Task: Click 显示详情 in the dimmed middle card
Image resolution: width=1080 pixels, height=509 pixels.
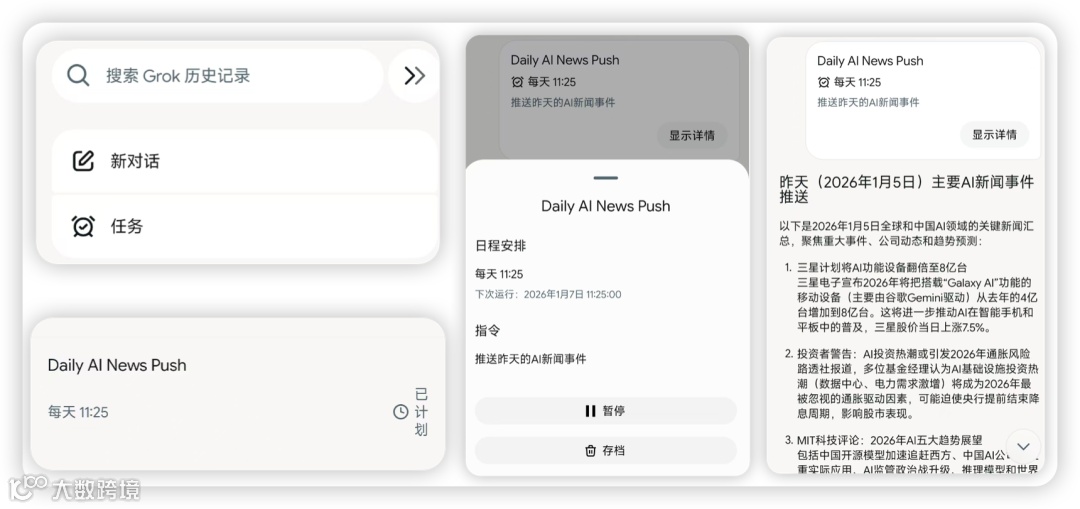Action: point(692,136)
